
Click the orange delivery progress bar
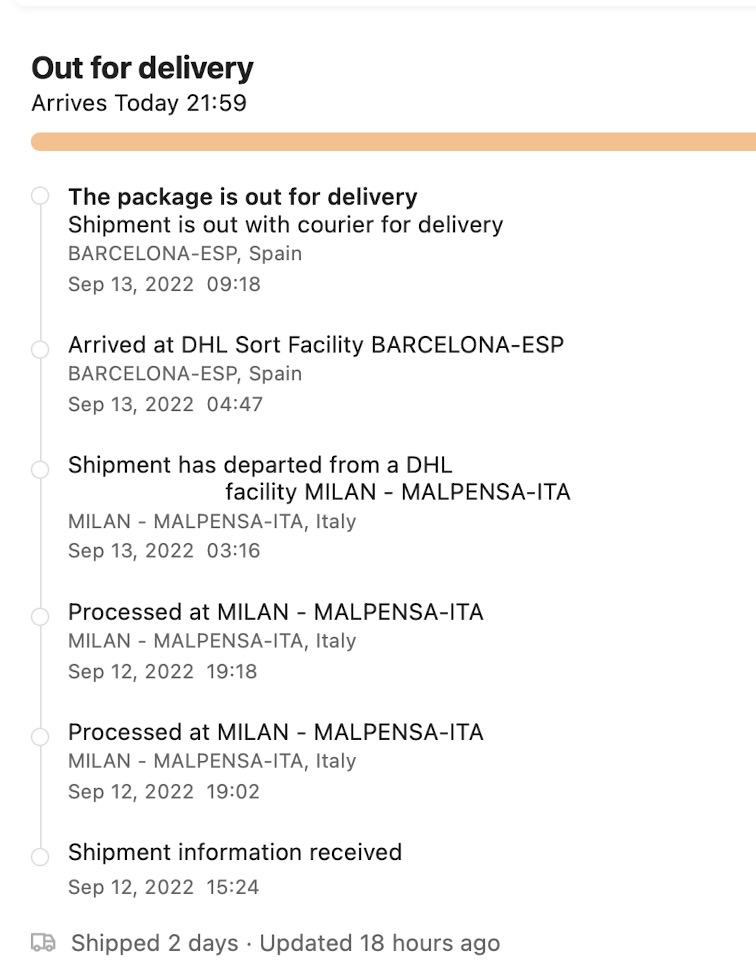[393, 141]
